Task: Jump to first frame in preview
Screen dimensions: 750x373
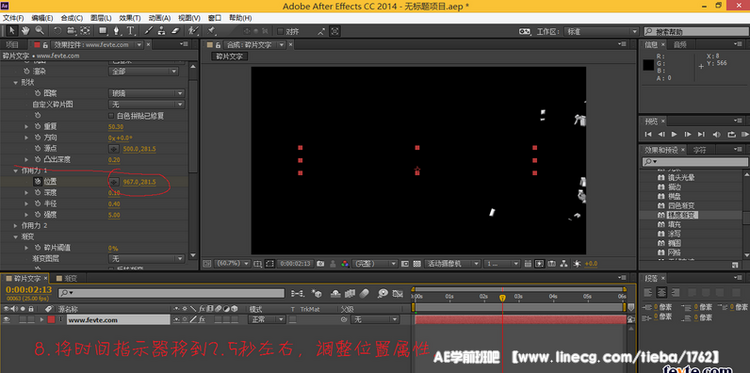Action: [648, 134]
